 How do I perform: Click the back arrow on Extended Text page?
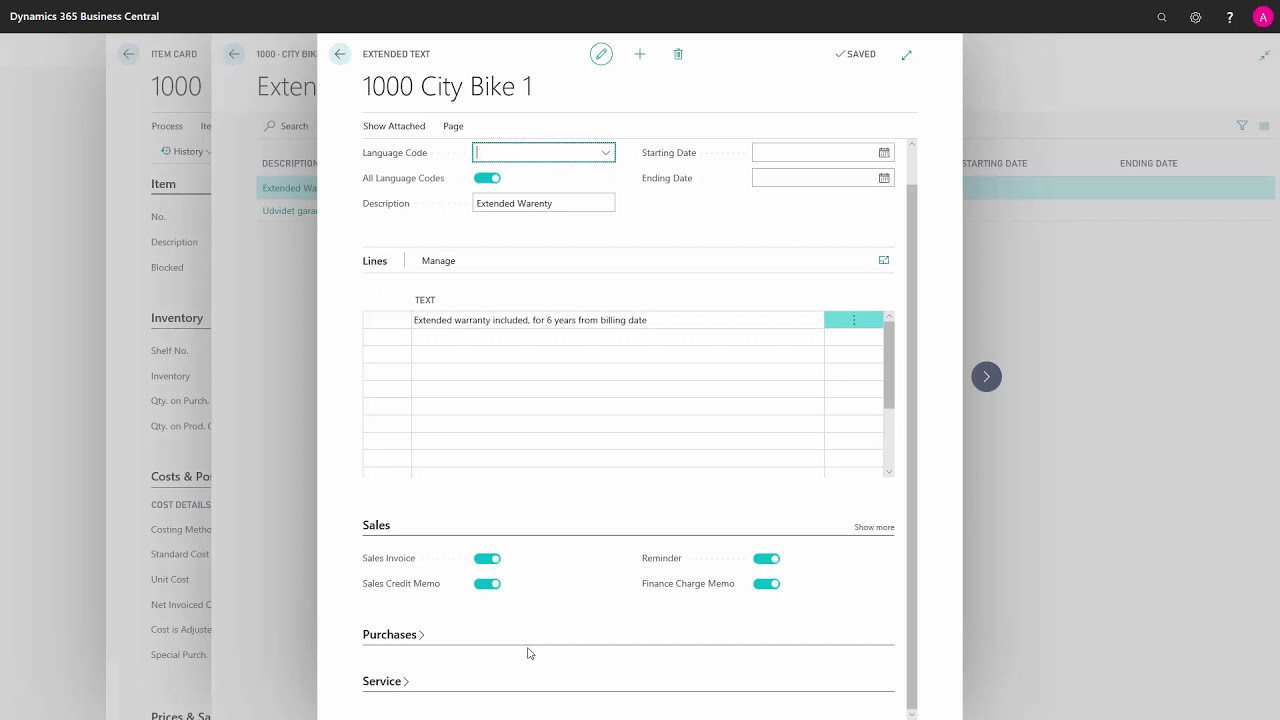[x=340, y=54]
